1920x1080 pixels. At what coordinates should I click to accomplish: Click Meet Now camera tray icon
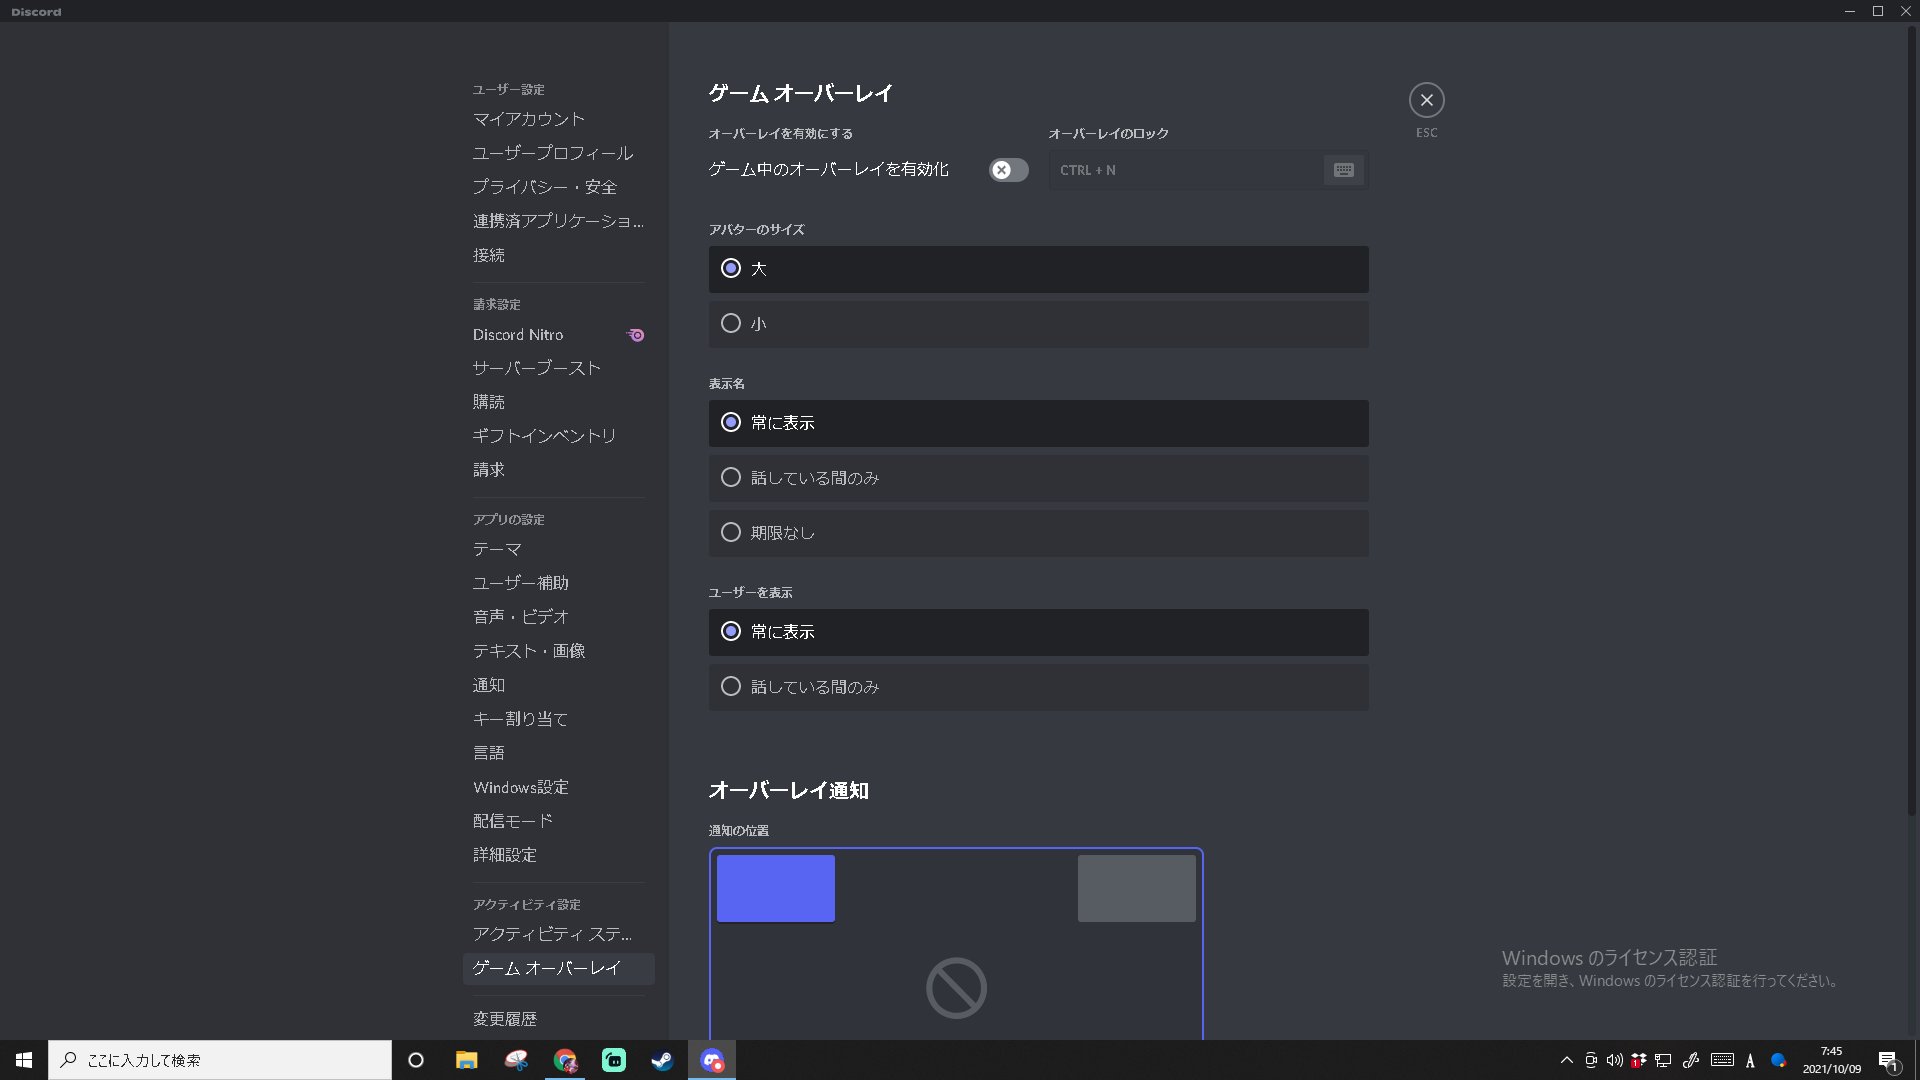1590,1060
